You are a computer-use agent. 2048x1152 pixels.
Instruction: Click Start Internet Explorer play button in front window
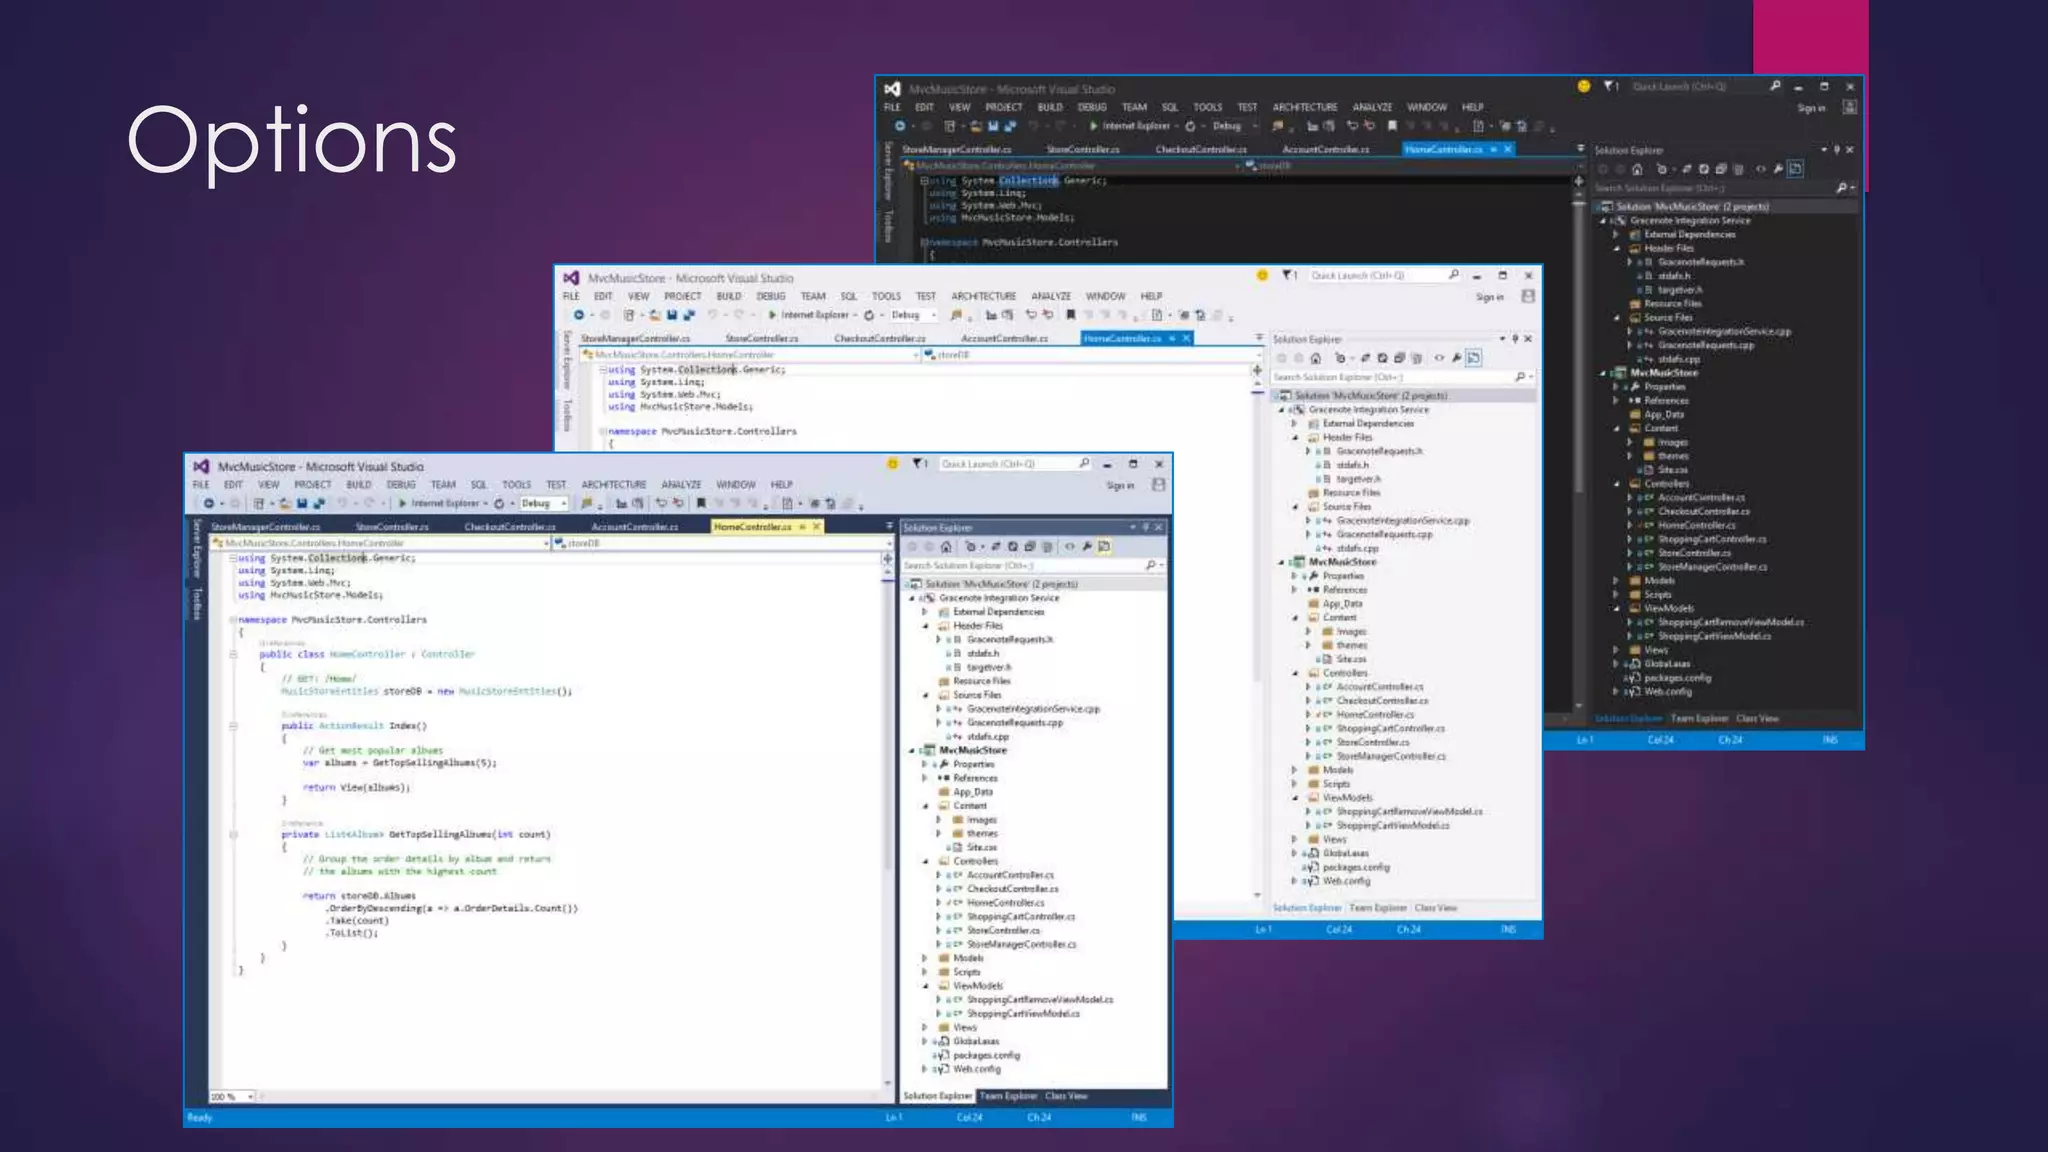pyautogui.click(x=402, y=504)
